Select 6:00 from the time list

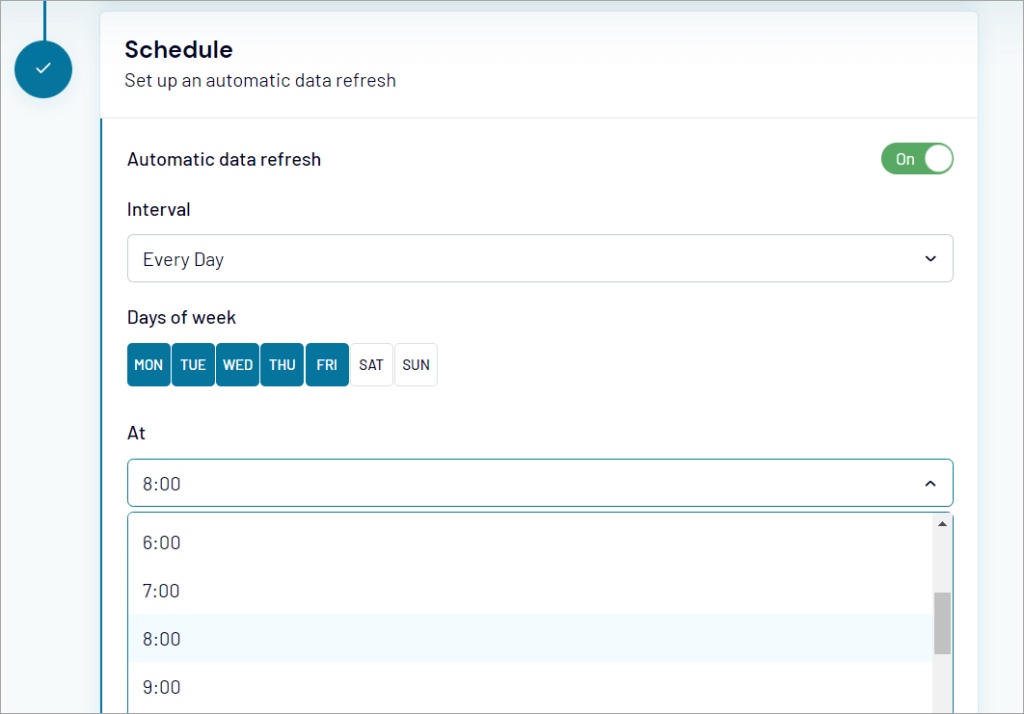(400, 542)
